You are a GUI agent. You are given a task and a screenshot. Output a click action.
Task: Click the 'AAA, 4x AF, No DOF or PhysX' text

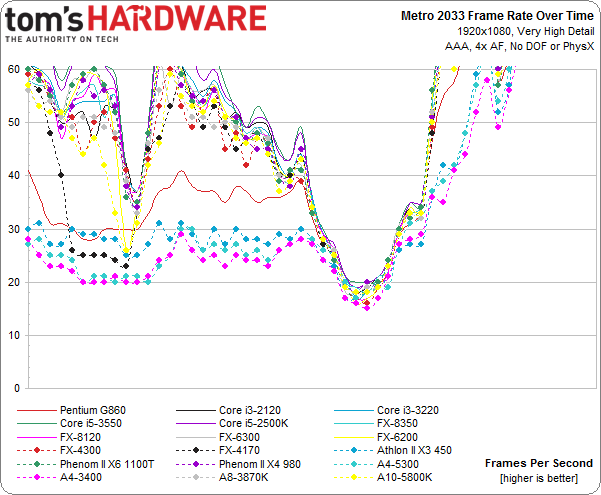pos(519,46)
